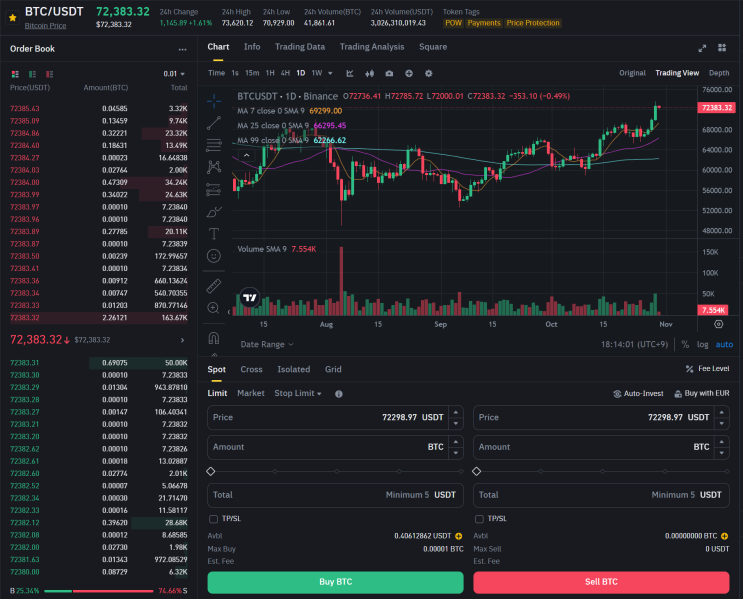
Task: Click the sell amount percentage slider handle
Action: coord(477,471)
